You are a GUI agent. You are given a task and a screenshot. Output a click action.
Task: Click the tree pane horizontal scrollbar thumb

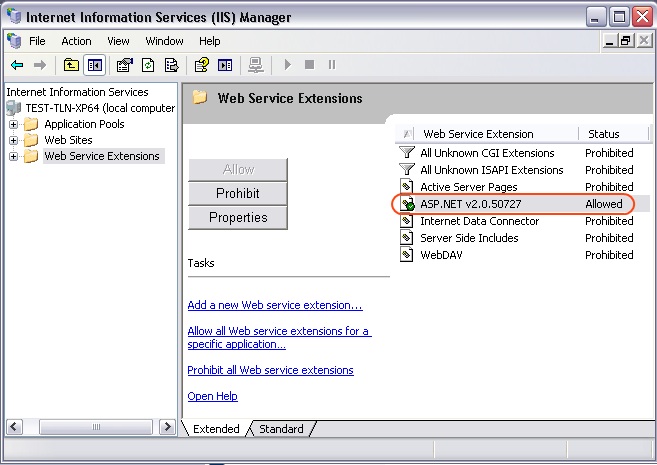(x=96, y=427)
